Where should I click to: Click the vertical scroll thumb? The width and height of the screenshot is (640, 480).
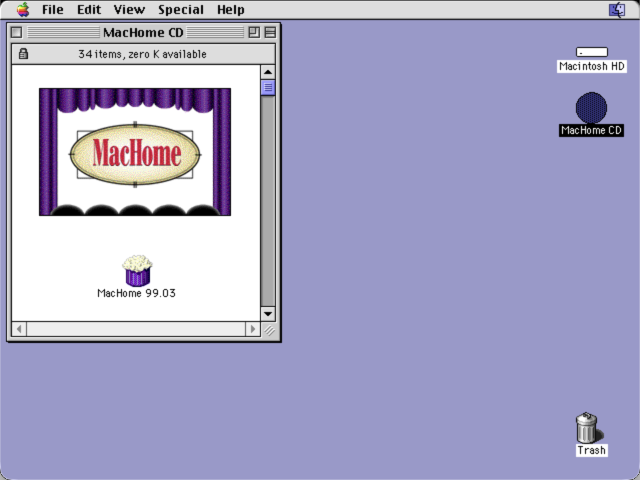268,87
